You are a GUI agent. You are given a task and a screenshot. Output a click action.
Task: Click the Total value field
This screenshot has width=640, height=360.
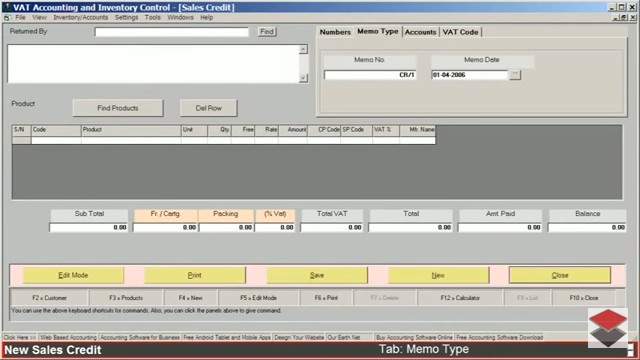point(411,227)
